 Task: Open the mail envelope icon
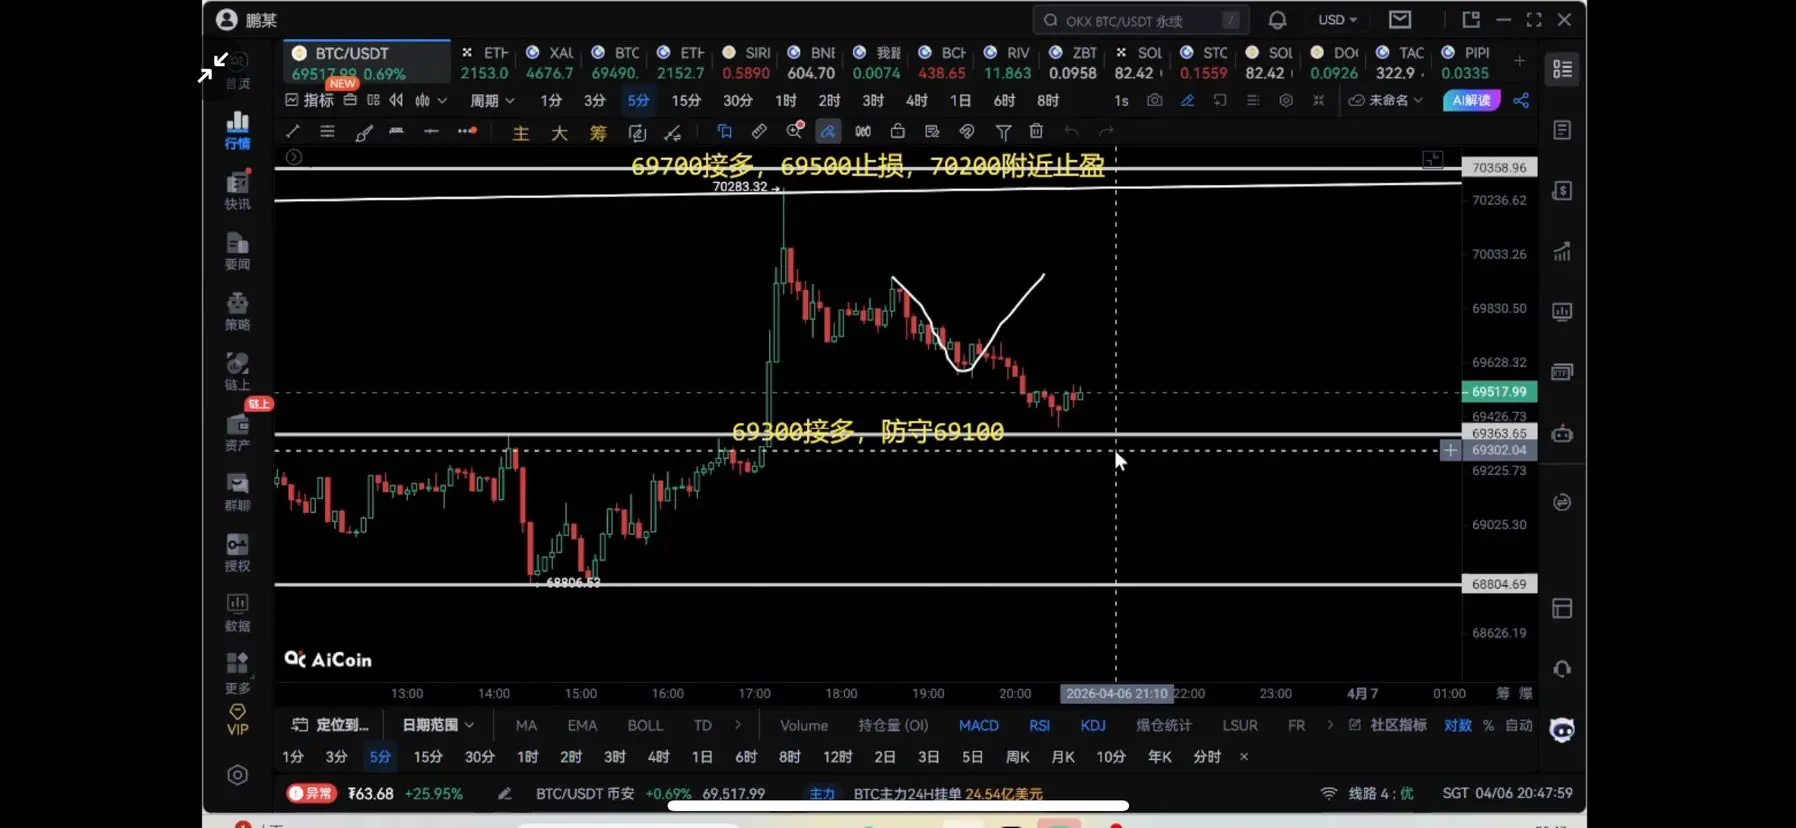coord(1400,20)
